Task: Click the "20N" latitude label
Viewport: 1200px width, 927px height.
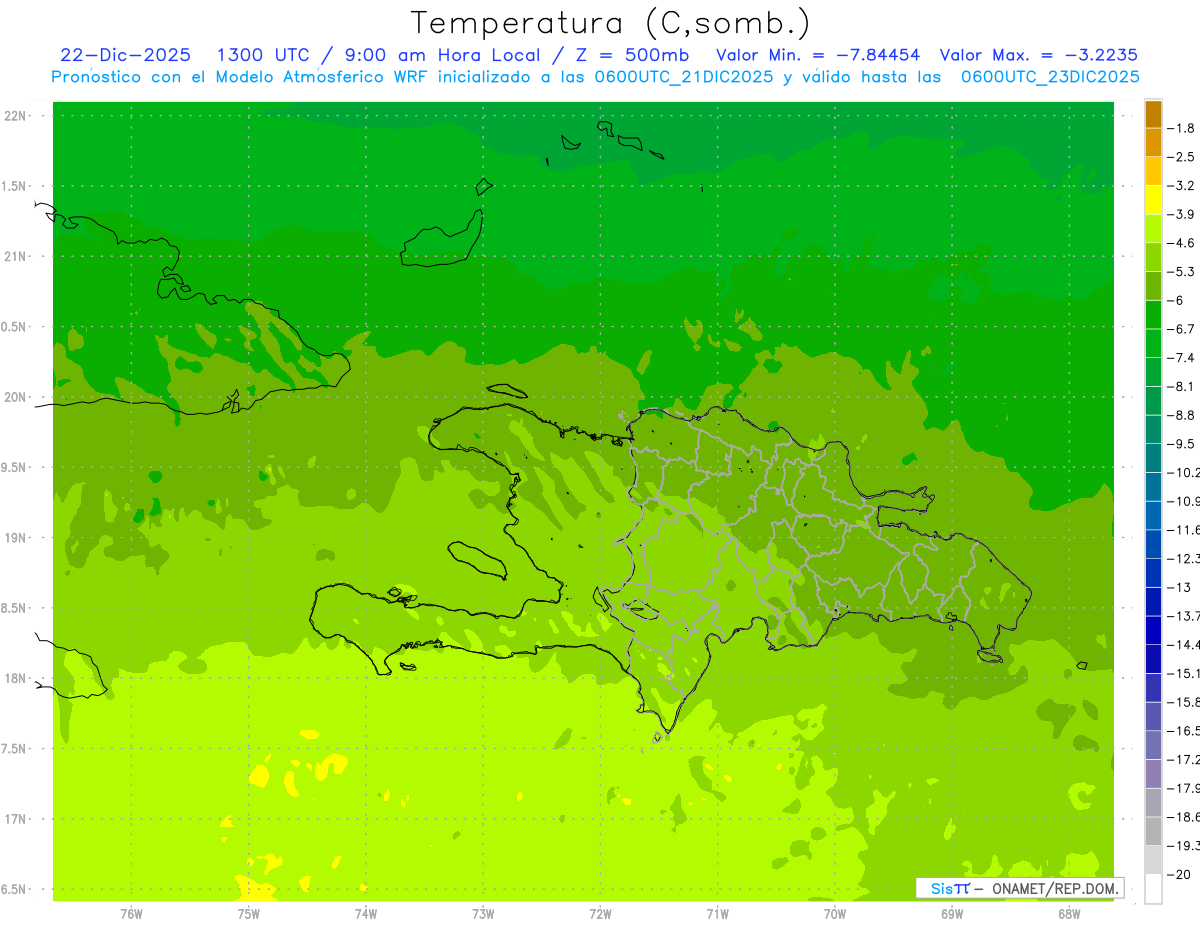Action: coord(16,398)
